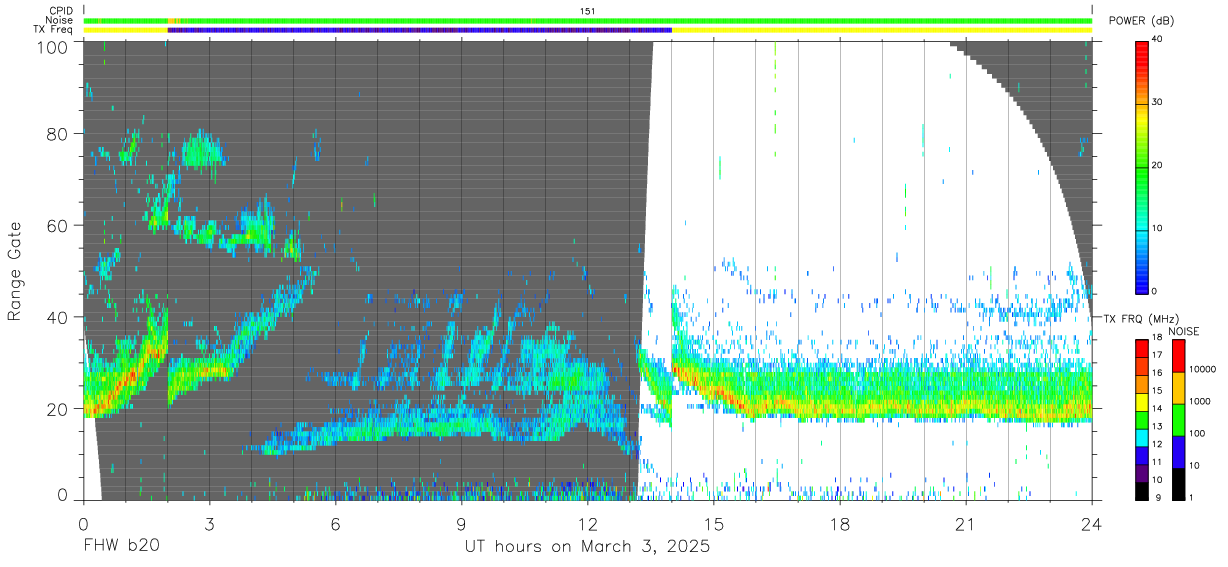Click the red segment of TX FRQ colorbar
The height and width of the screenshot is (567, 1228).
[x=1141, y=349]
